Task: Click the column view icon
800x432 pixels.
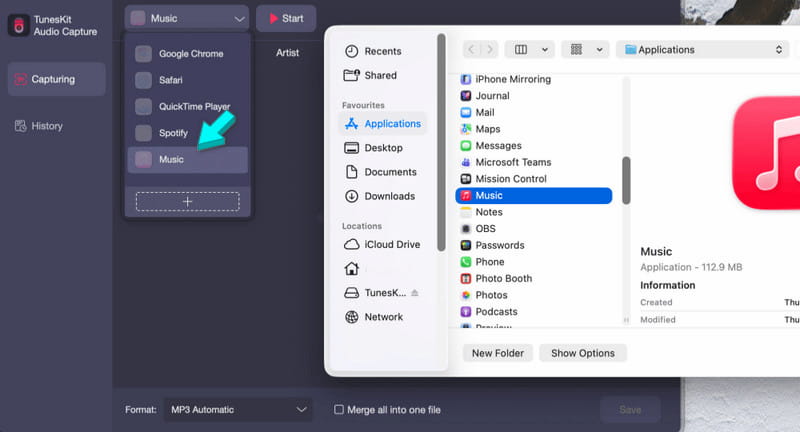Action: click(521, 49)
